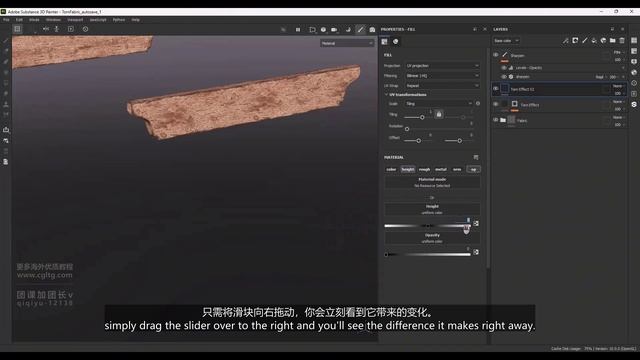The height and width of the screenshot is (360, 640).
Task: Toggle visibility of the sharpen filter effect
Action: coord(504,77)
